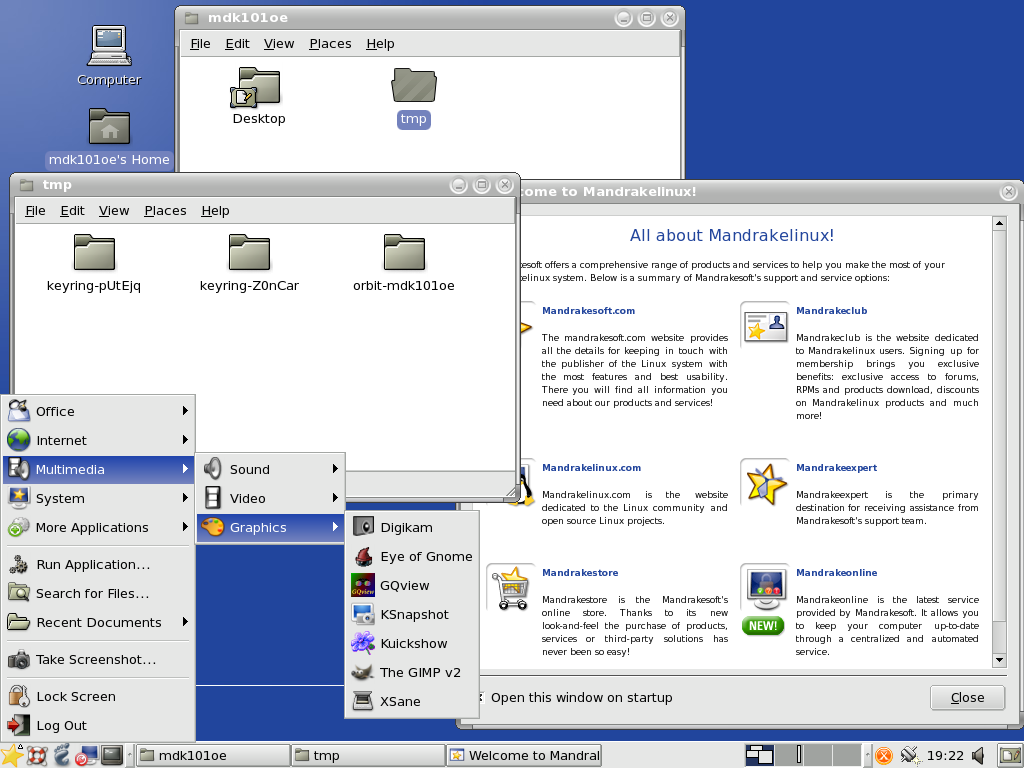
Task: Open Help menu in mdk101oe window
Action: (380, 44)
